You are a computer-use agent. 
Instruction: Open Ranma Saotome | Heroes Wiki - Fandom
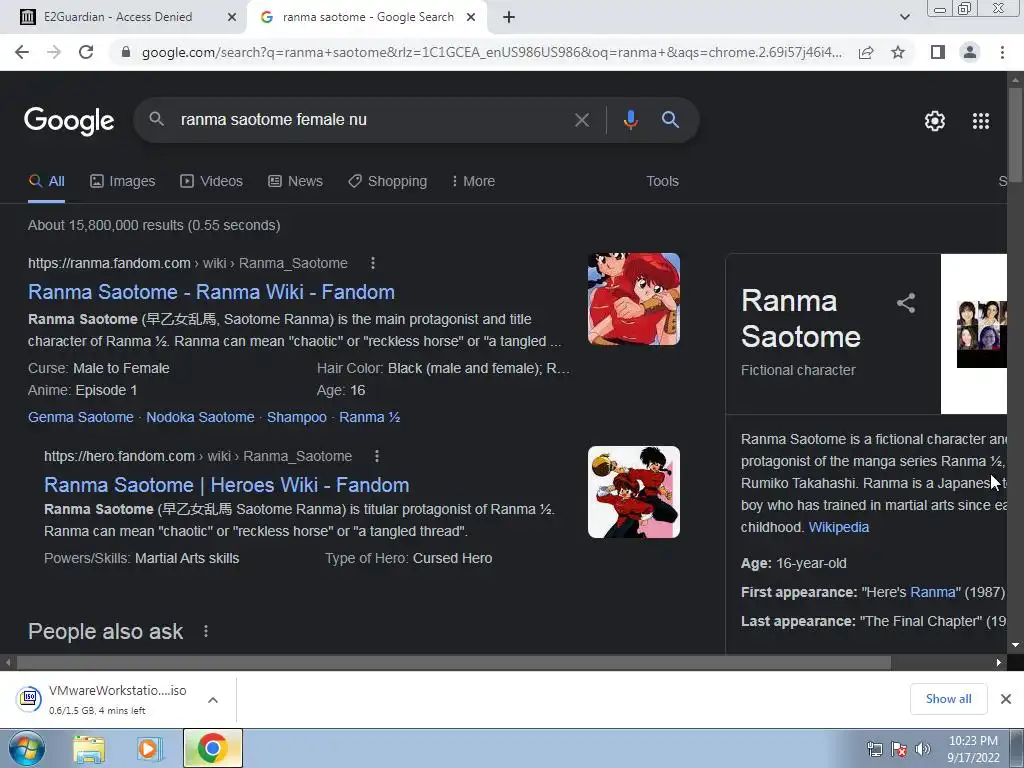pos(227,485)
